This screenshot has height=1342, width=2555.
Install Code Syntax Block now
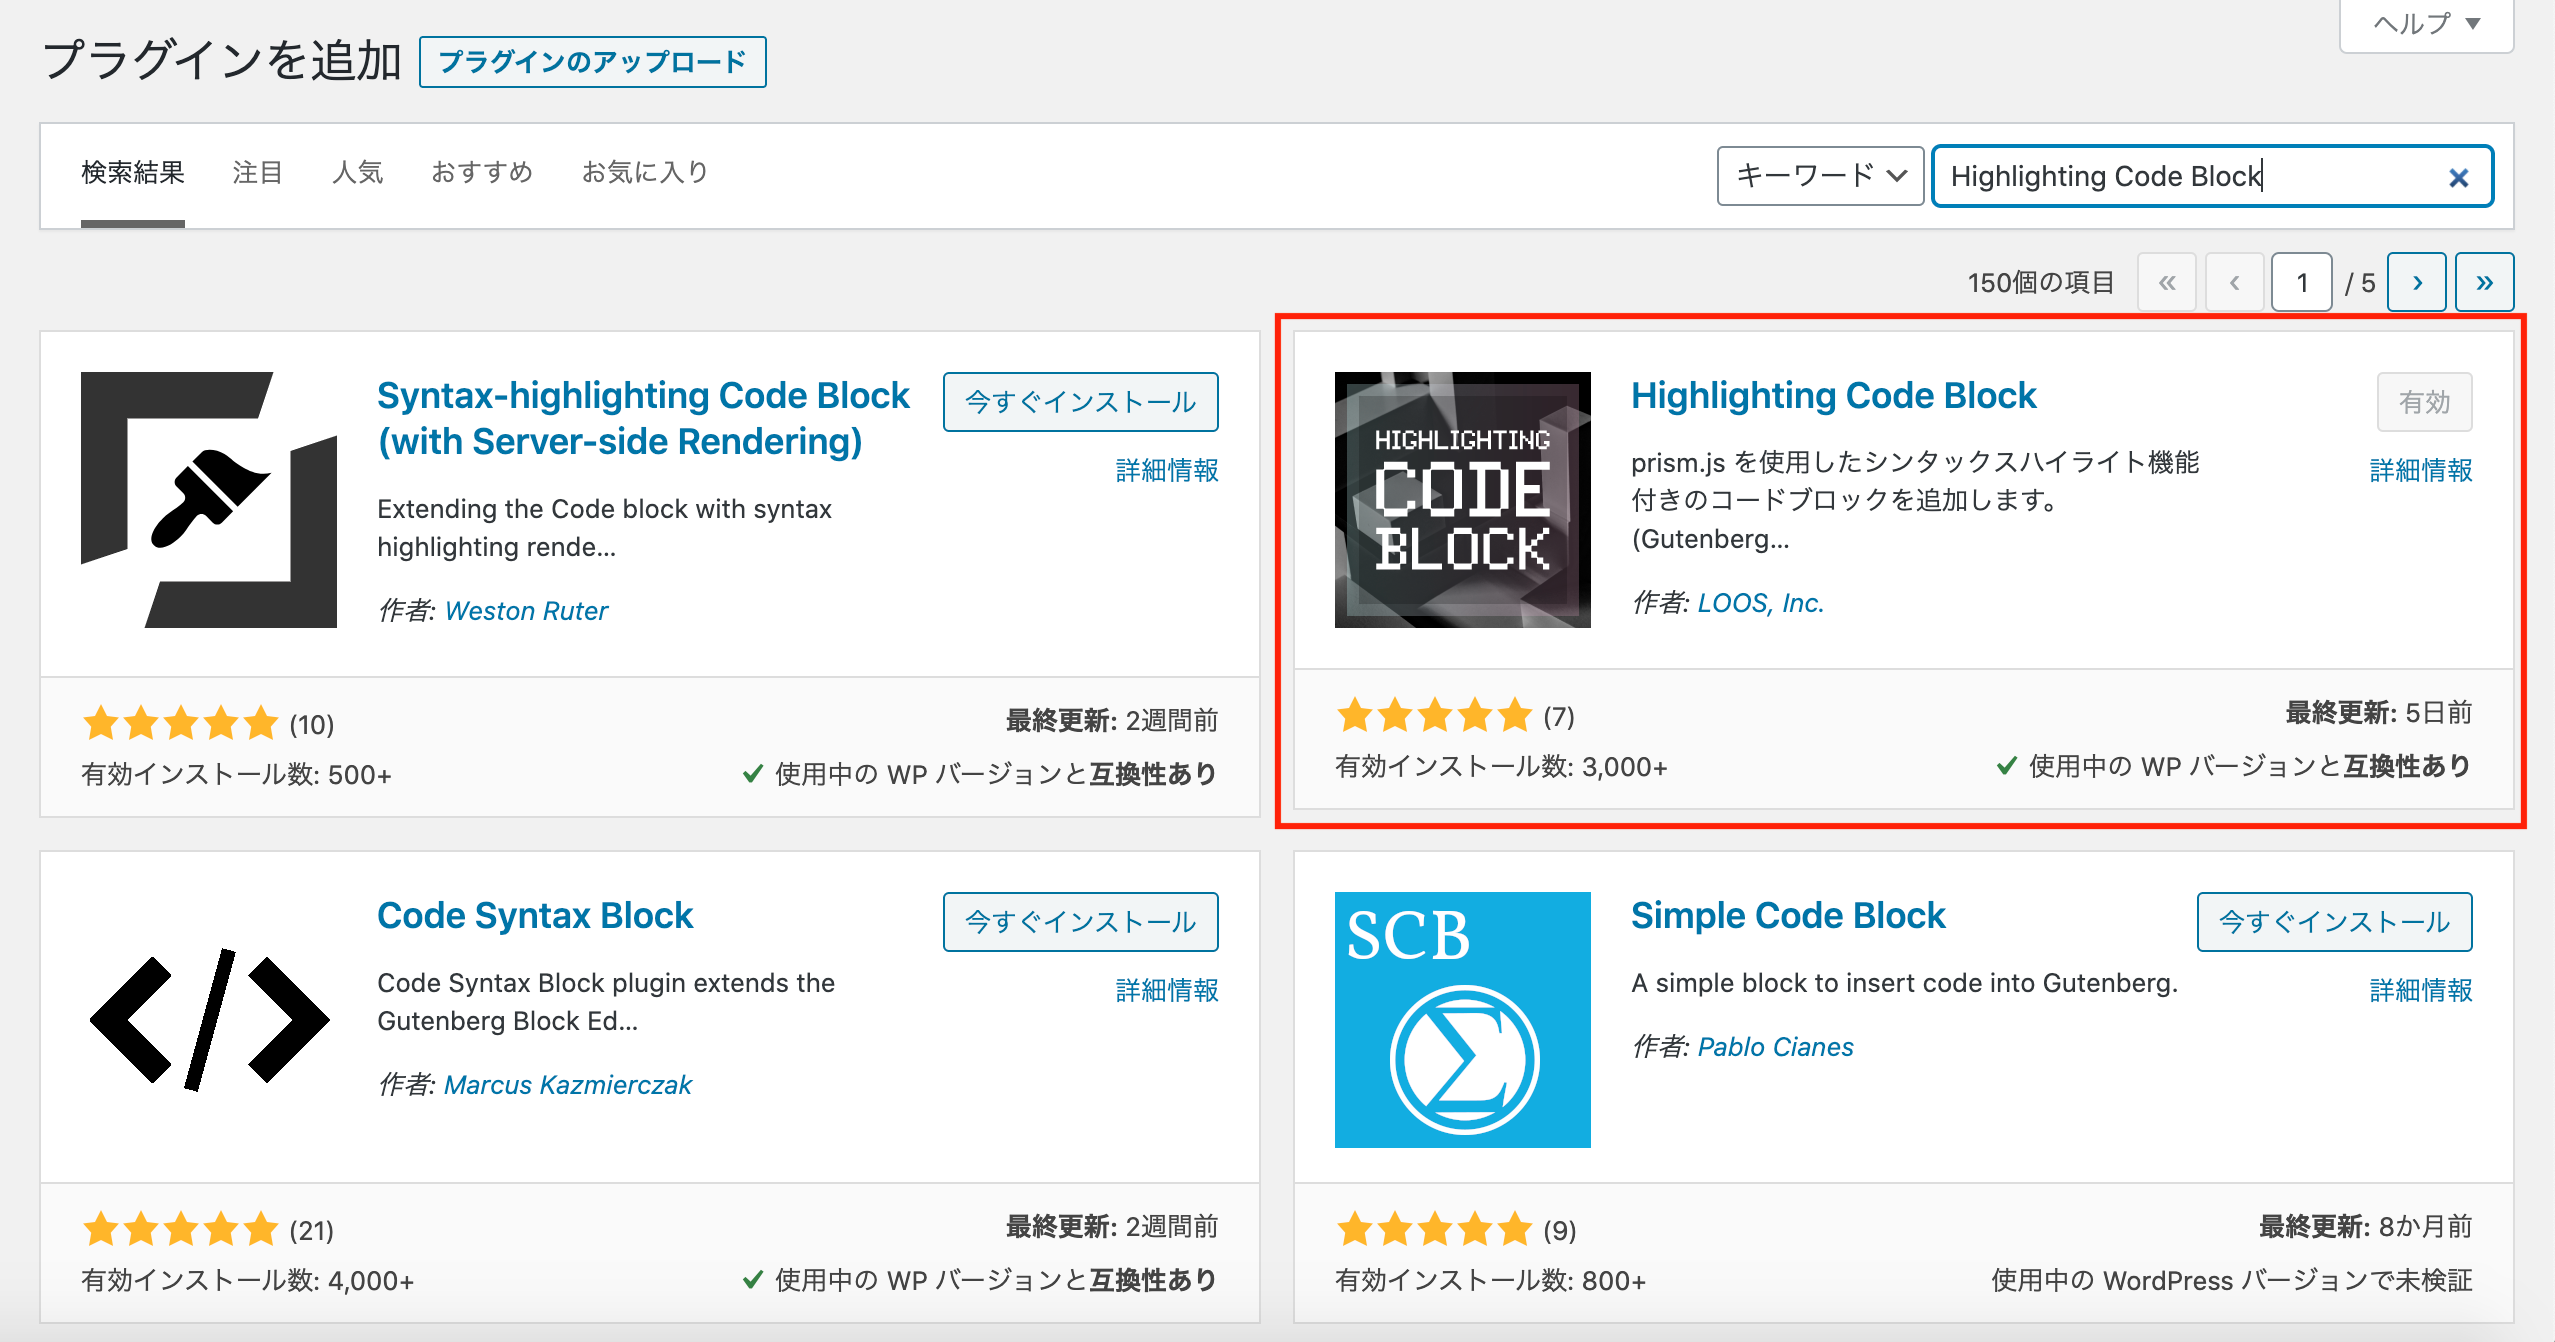pos(1080,922)
